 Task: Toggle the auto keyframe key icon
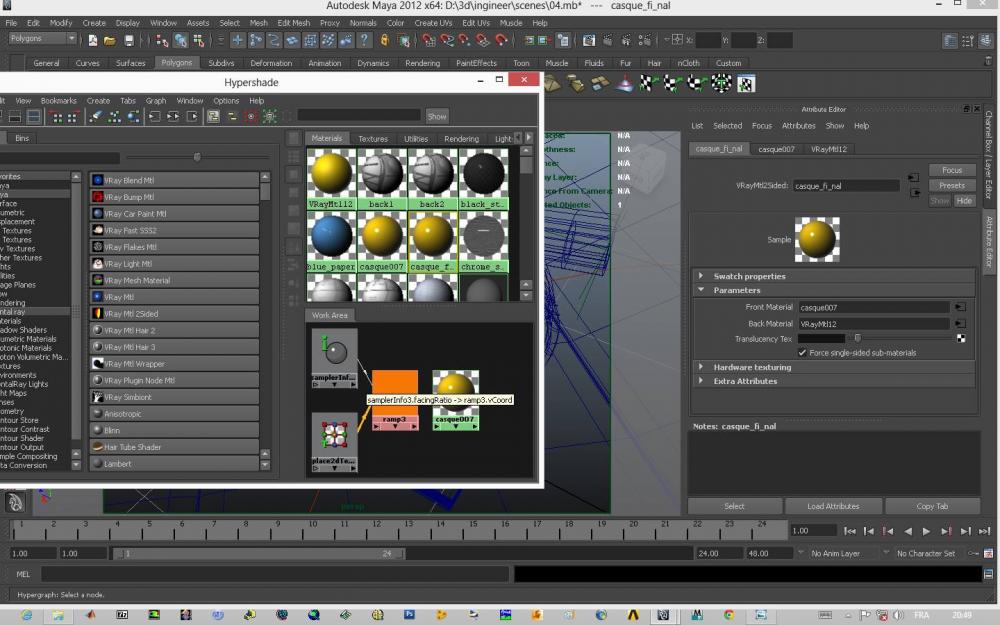[974, 554]
